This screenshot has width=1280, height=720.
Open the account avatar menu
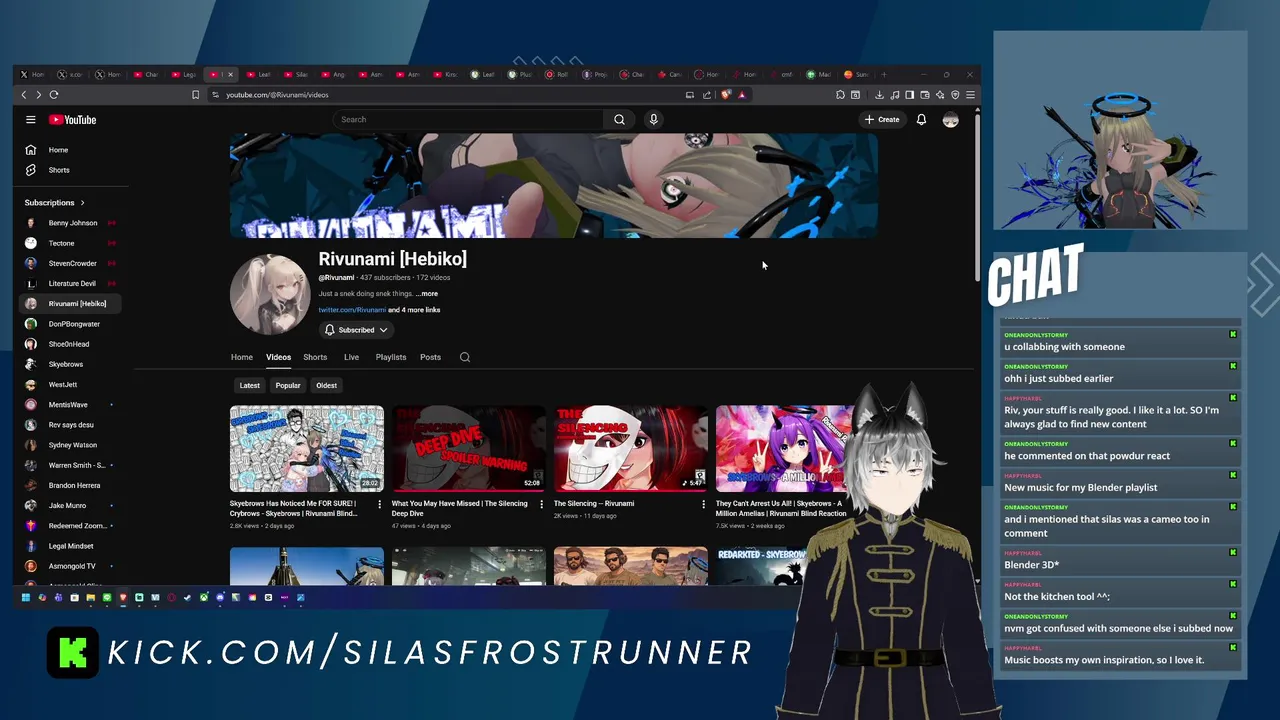pos(950,120)
